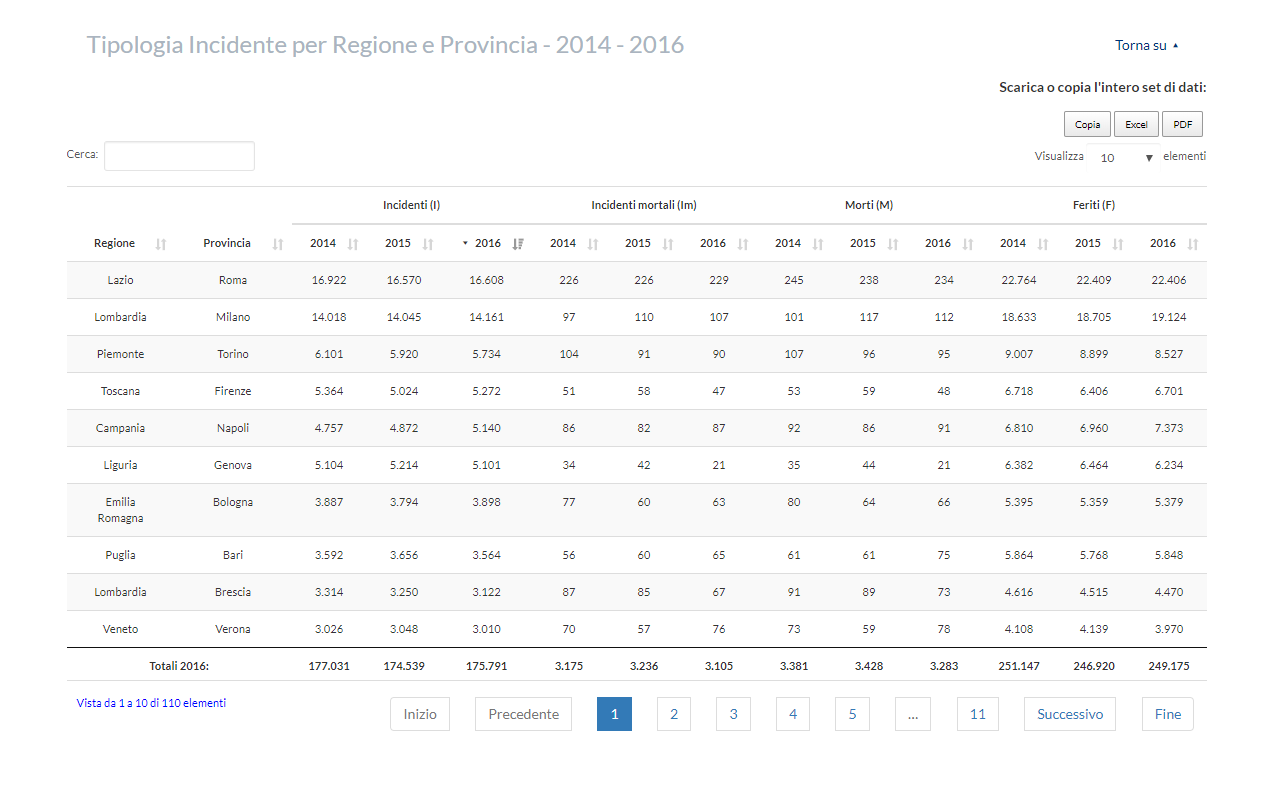Image resolution: width=1270 pixels, height=789 pixels.
Task: Jump to last page with Fine
Action: point(1168,714)
